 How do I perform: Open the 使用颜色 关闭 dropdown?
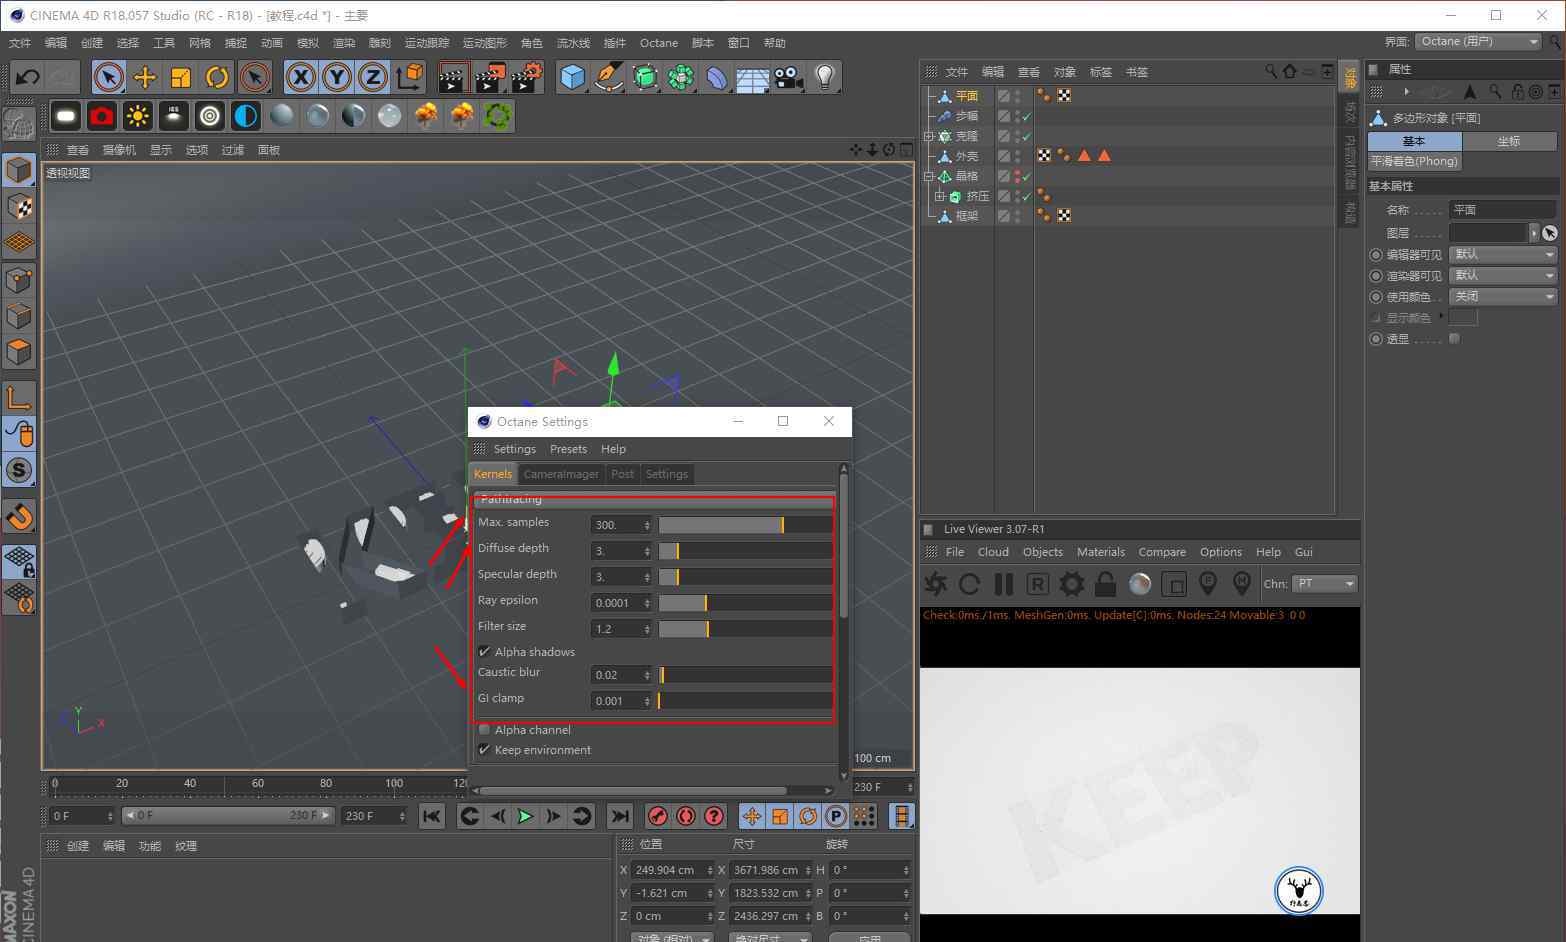(x=1503, y=297)
